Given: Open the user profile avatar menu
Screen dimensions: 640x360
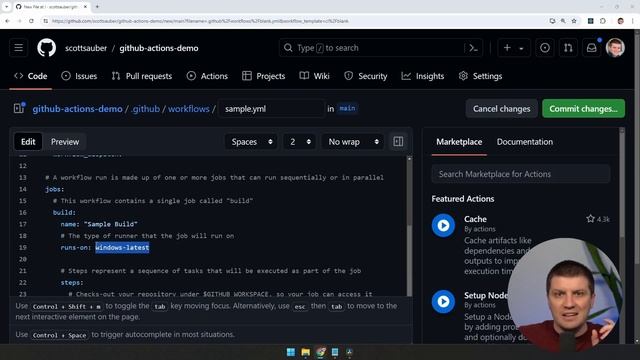Looking at the screenshot, I should [615, 48].
